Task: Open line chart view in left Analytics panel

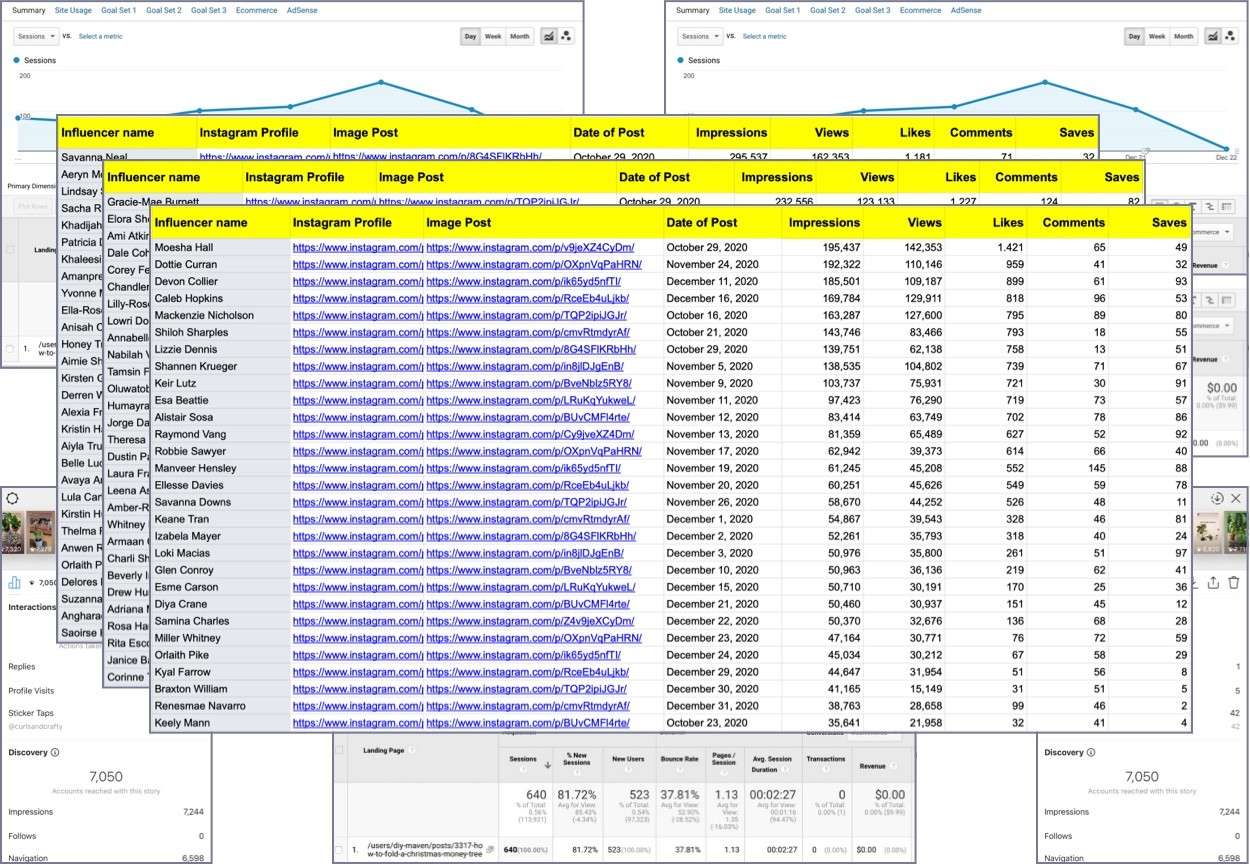Action: 548,36
